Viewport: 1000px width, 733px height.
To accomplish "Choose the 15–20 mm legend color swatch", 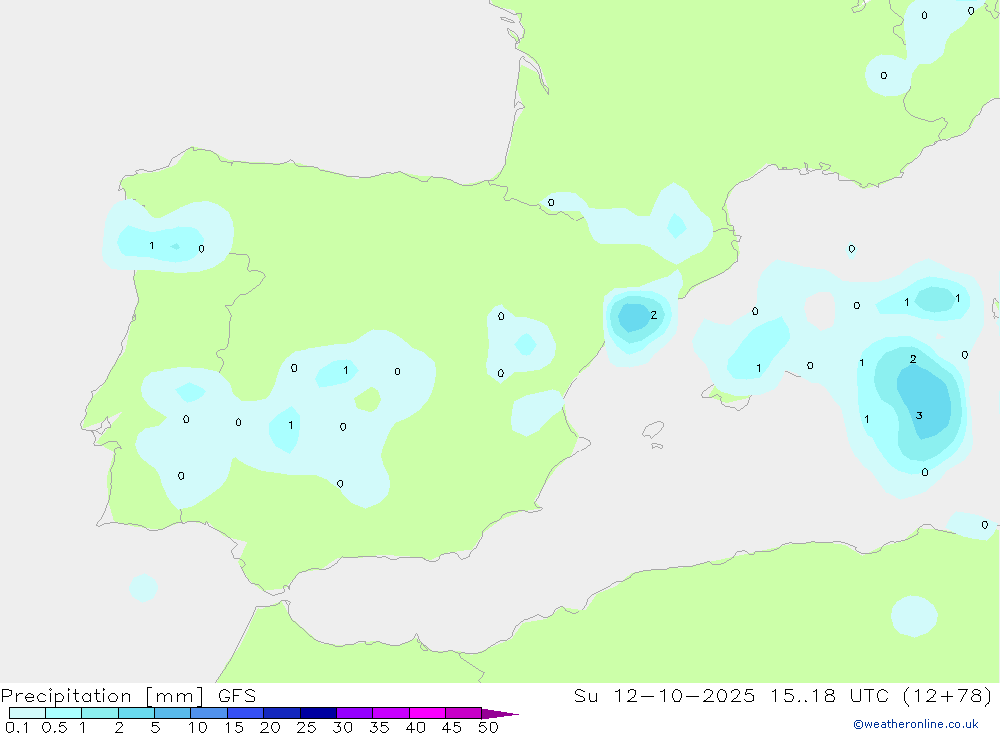I will point(246,713).
